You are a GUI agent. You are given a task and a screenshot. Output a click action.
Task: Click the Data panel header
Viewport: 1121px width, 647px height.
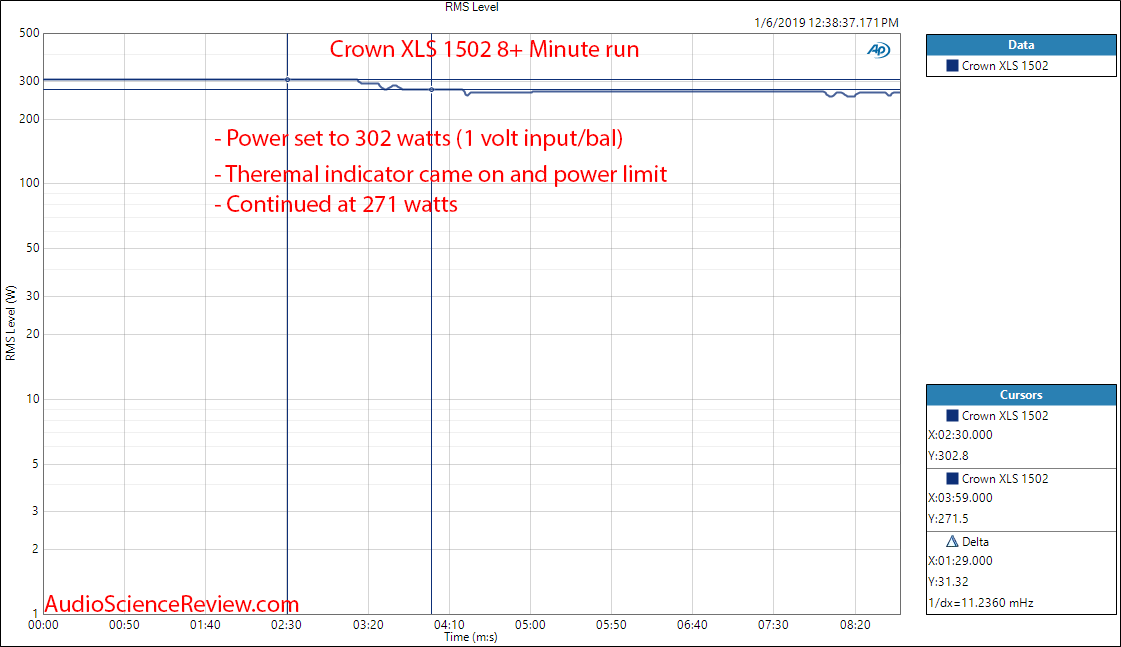1021,44
